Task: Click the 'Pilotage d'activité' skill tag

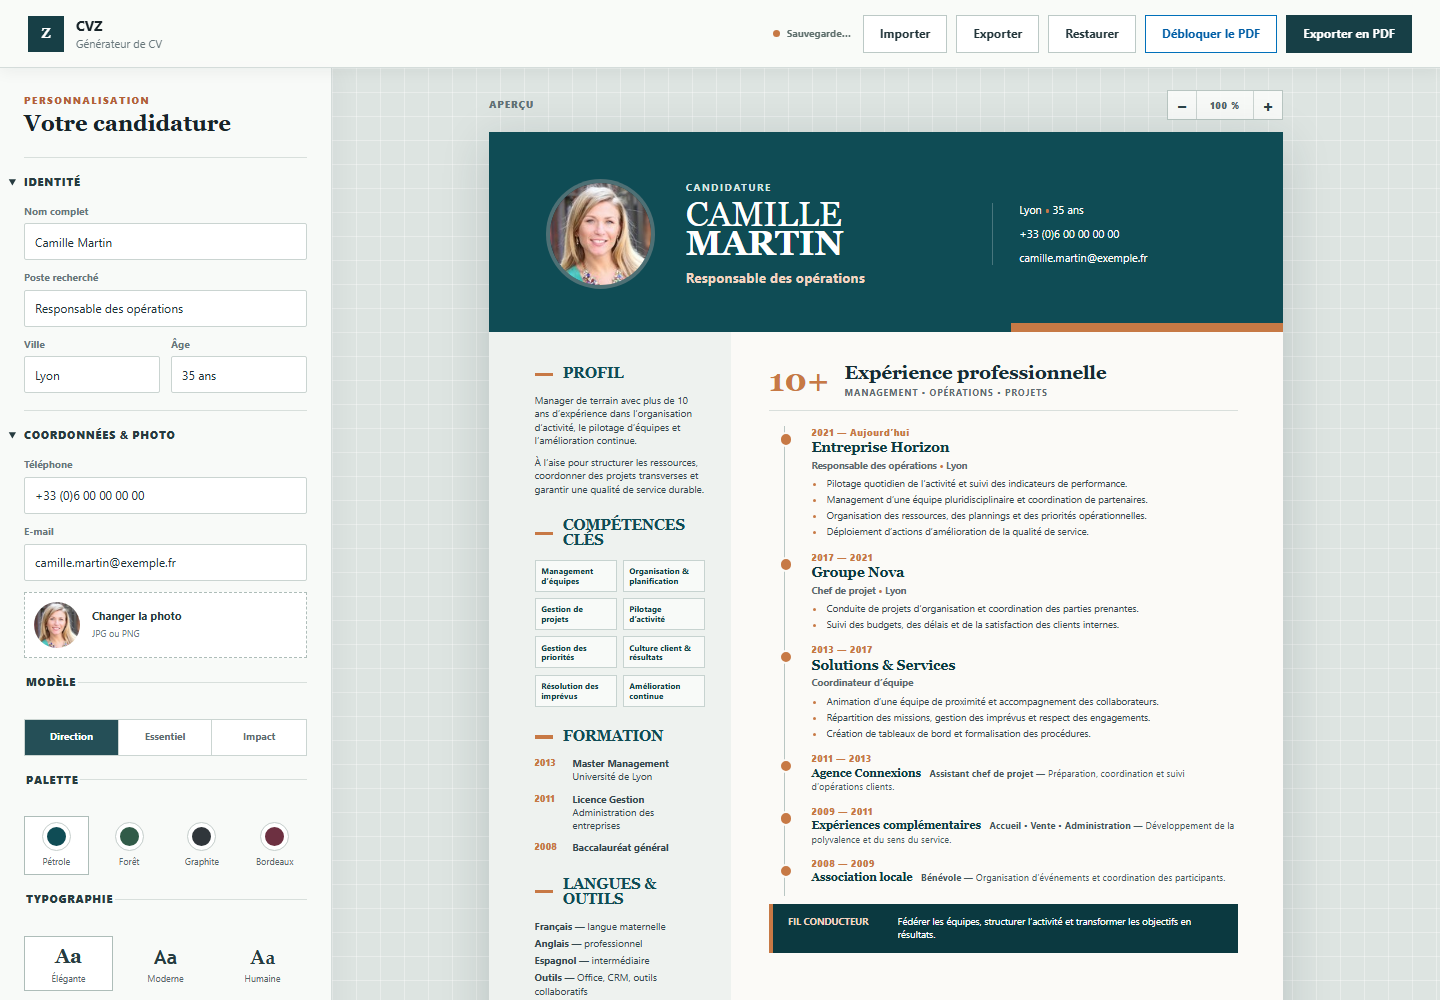Action: [664, 614]
